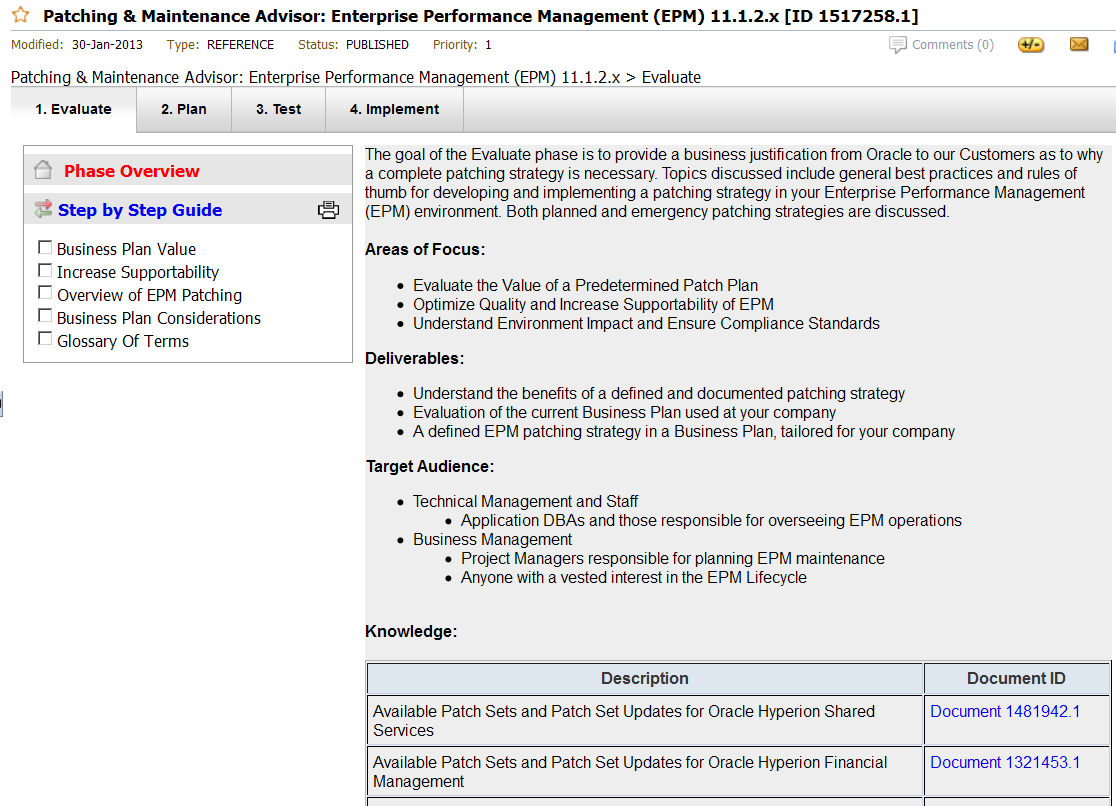1116x806 pixels.
Task: Check the Glossary Of Terms checkbox
Action: (45, 338)
